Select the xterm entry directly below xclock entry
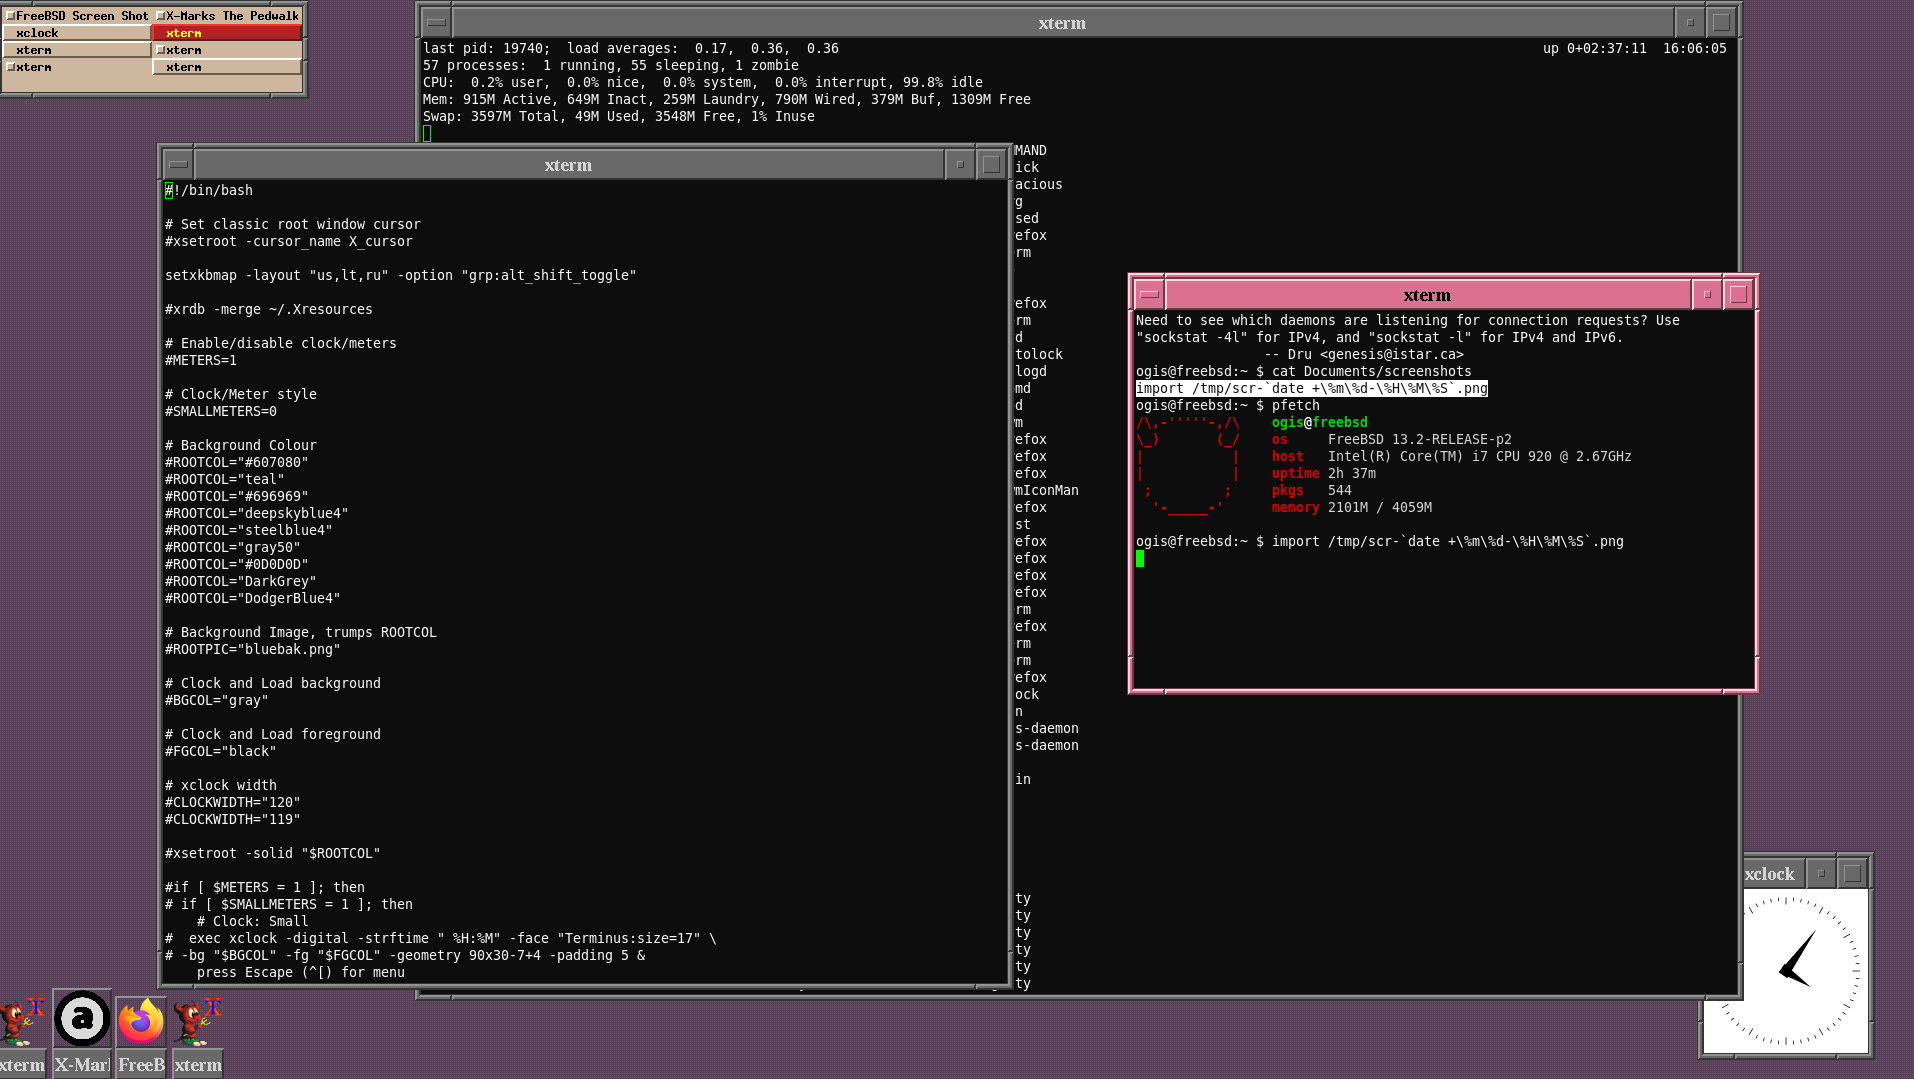Screen dimensions: 1914x1079 77,50
